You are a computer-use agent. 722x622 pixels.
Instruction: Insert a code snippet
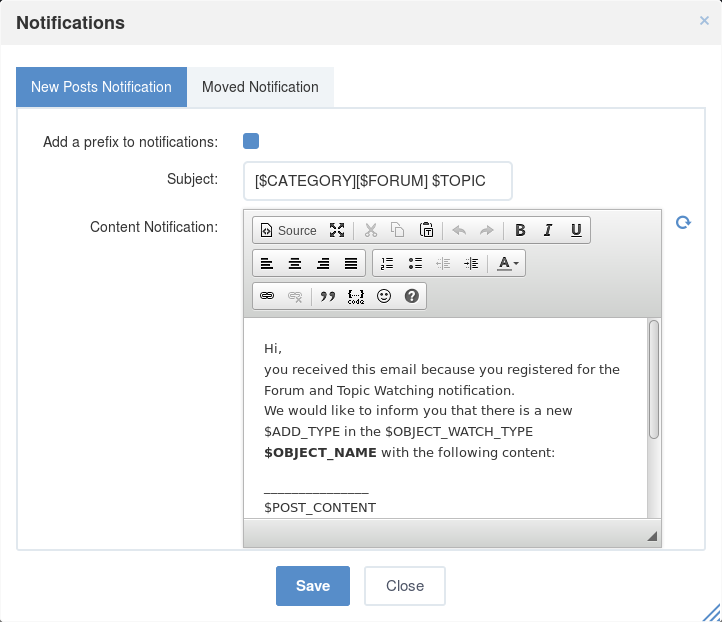point(356,296)
